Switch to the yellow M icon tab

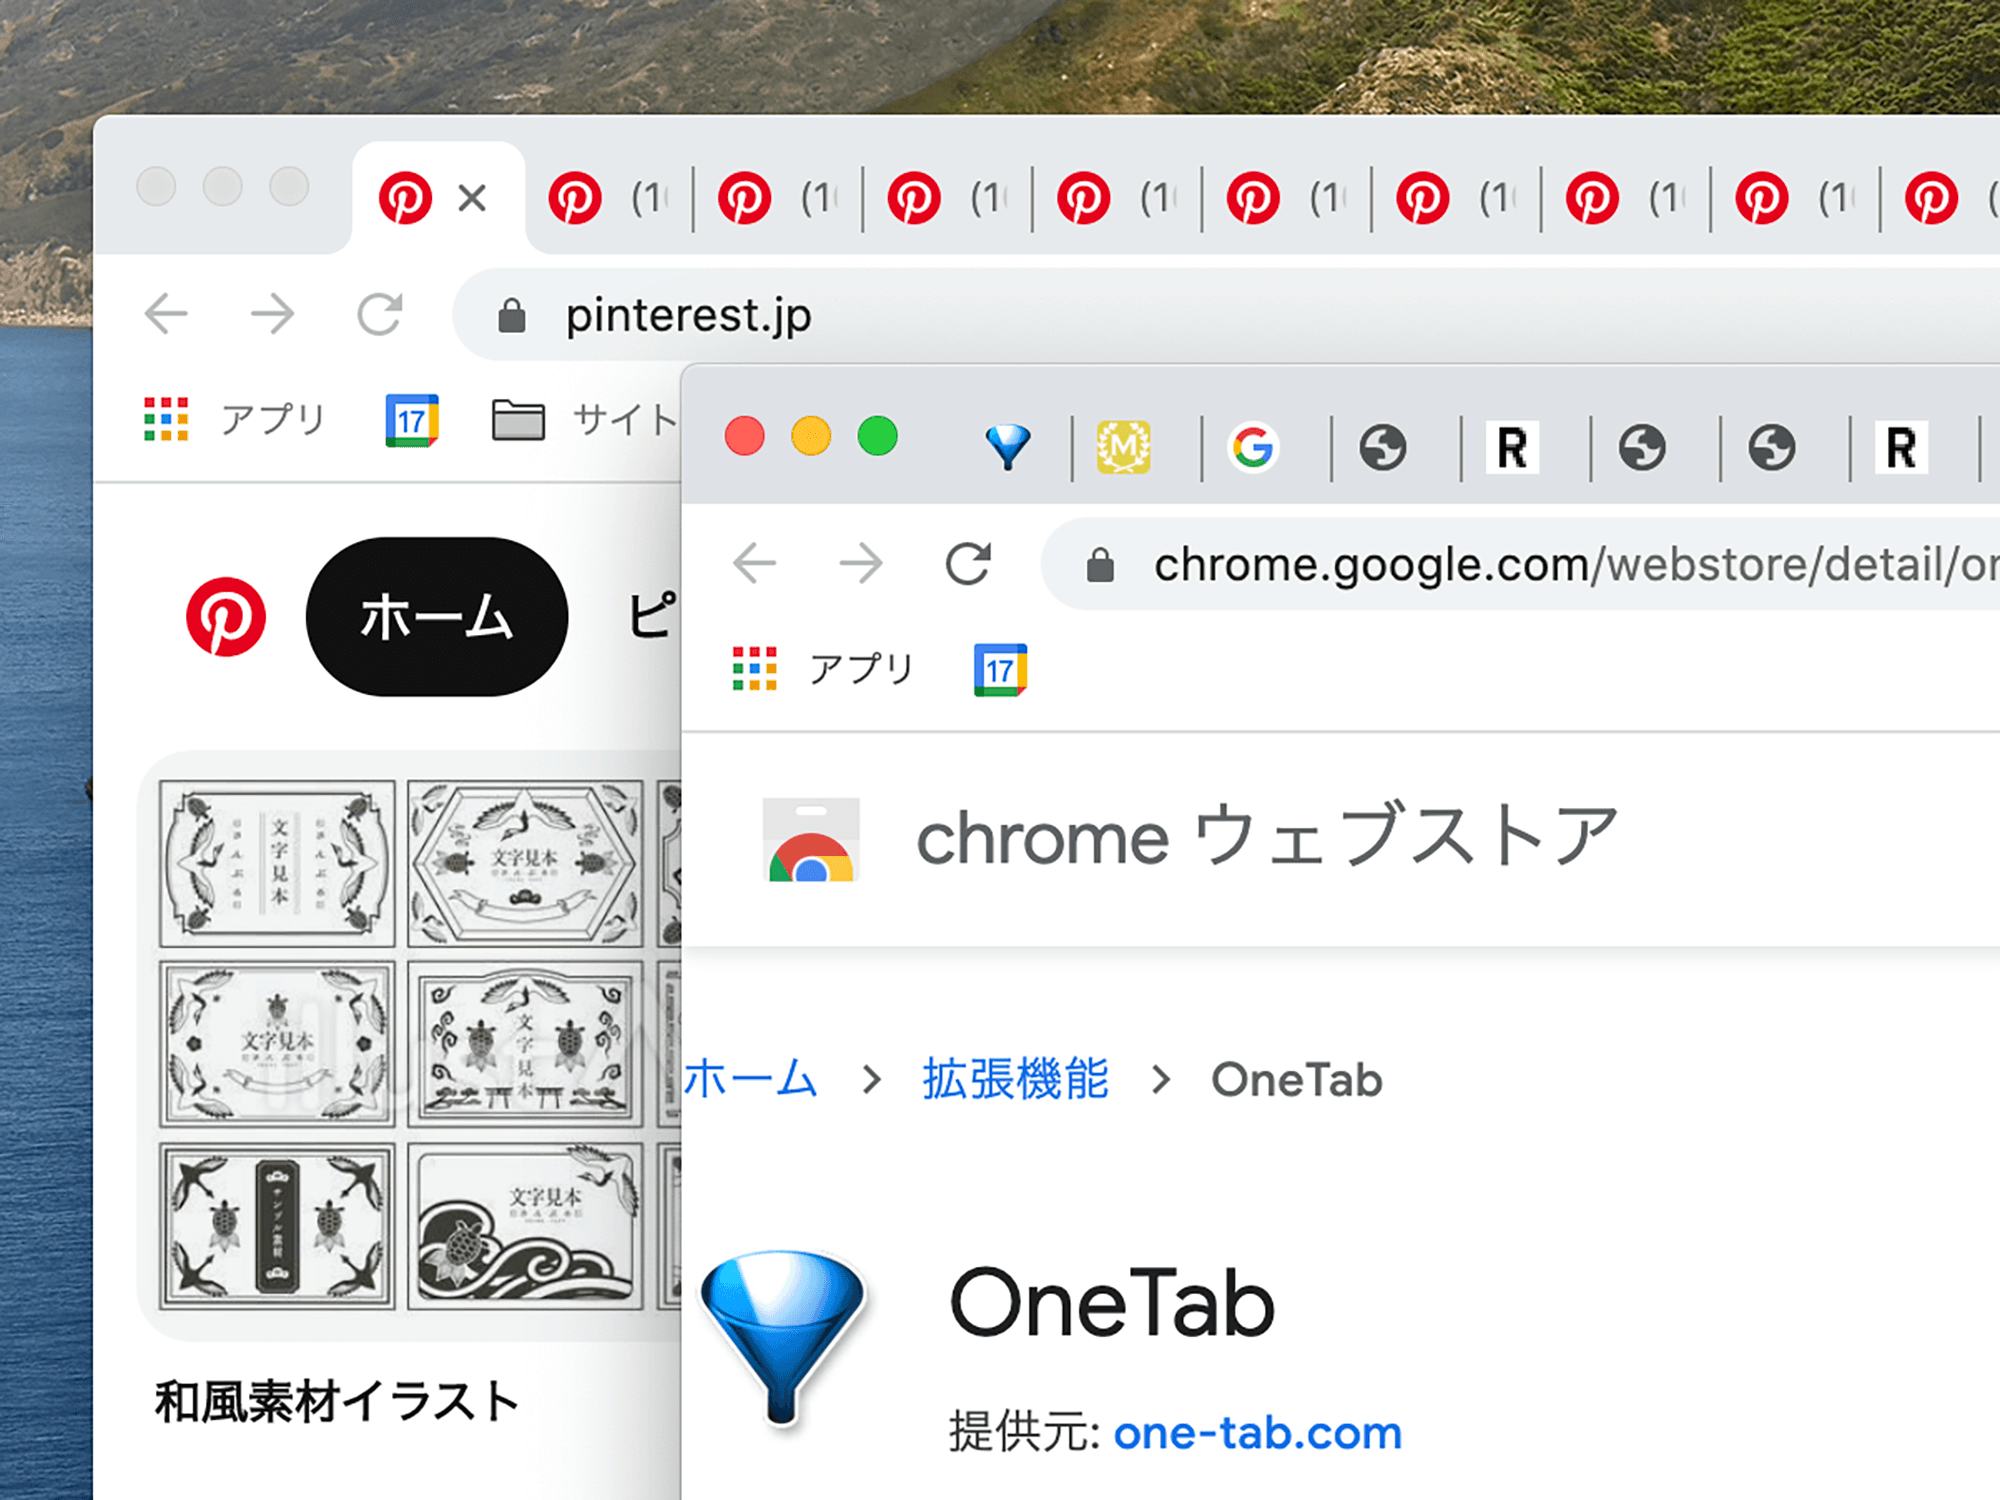tap(1124, 447)
